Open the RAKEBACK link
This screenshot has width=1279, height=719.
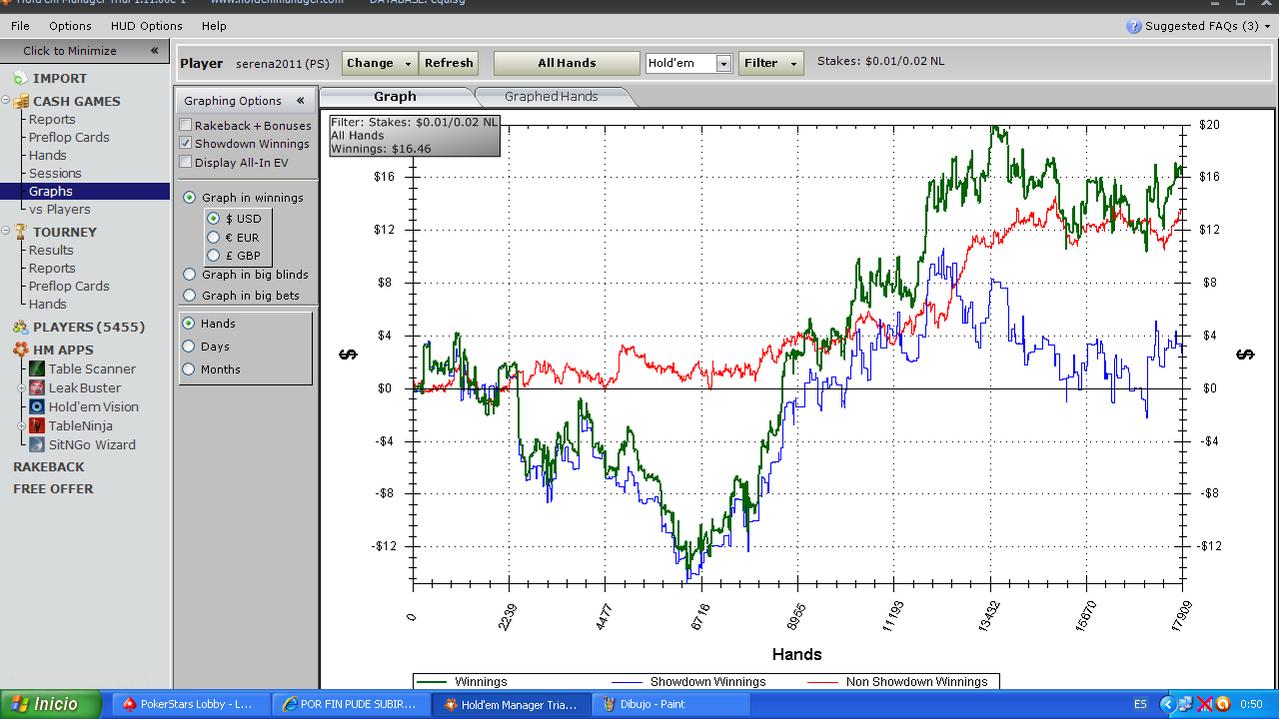pos(48,467)
